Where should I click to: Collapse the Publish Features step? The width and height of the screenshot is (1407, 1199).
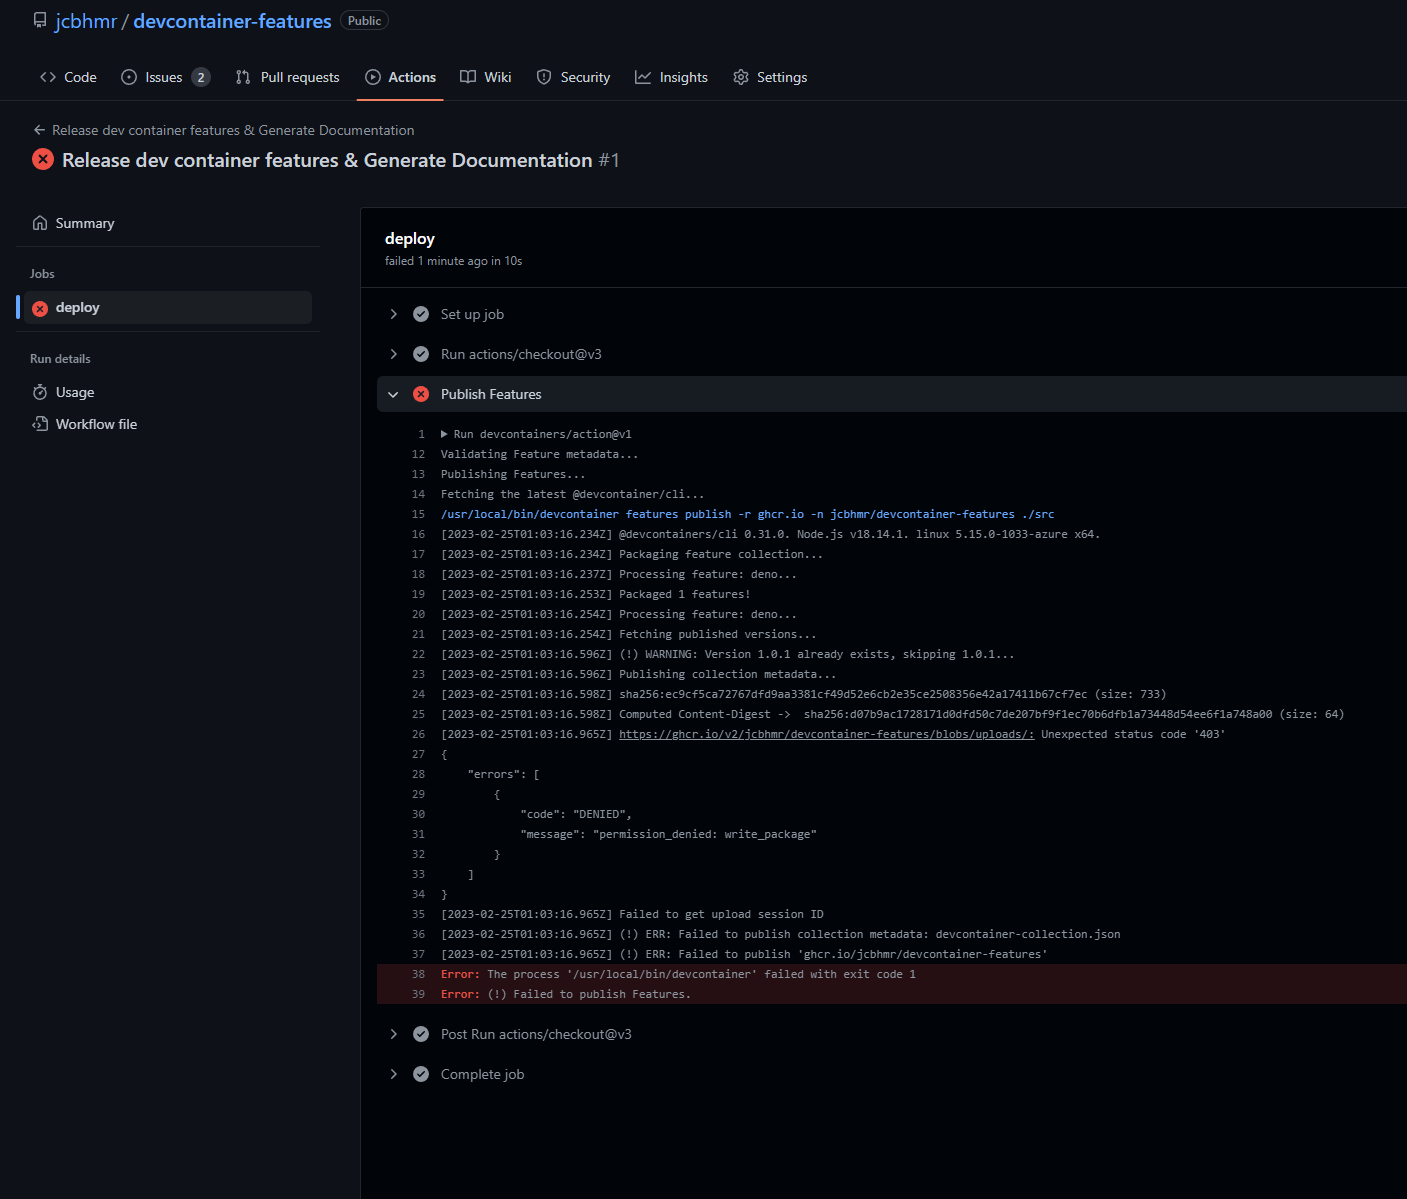[393, 394]
